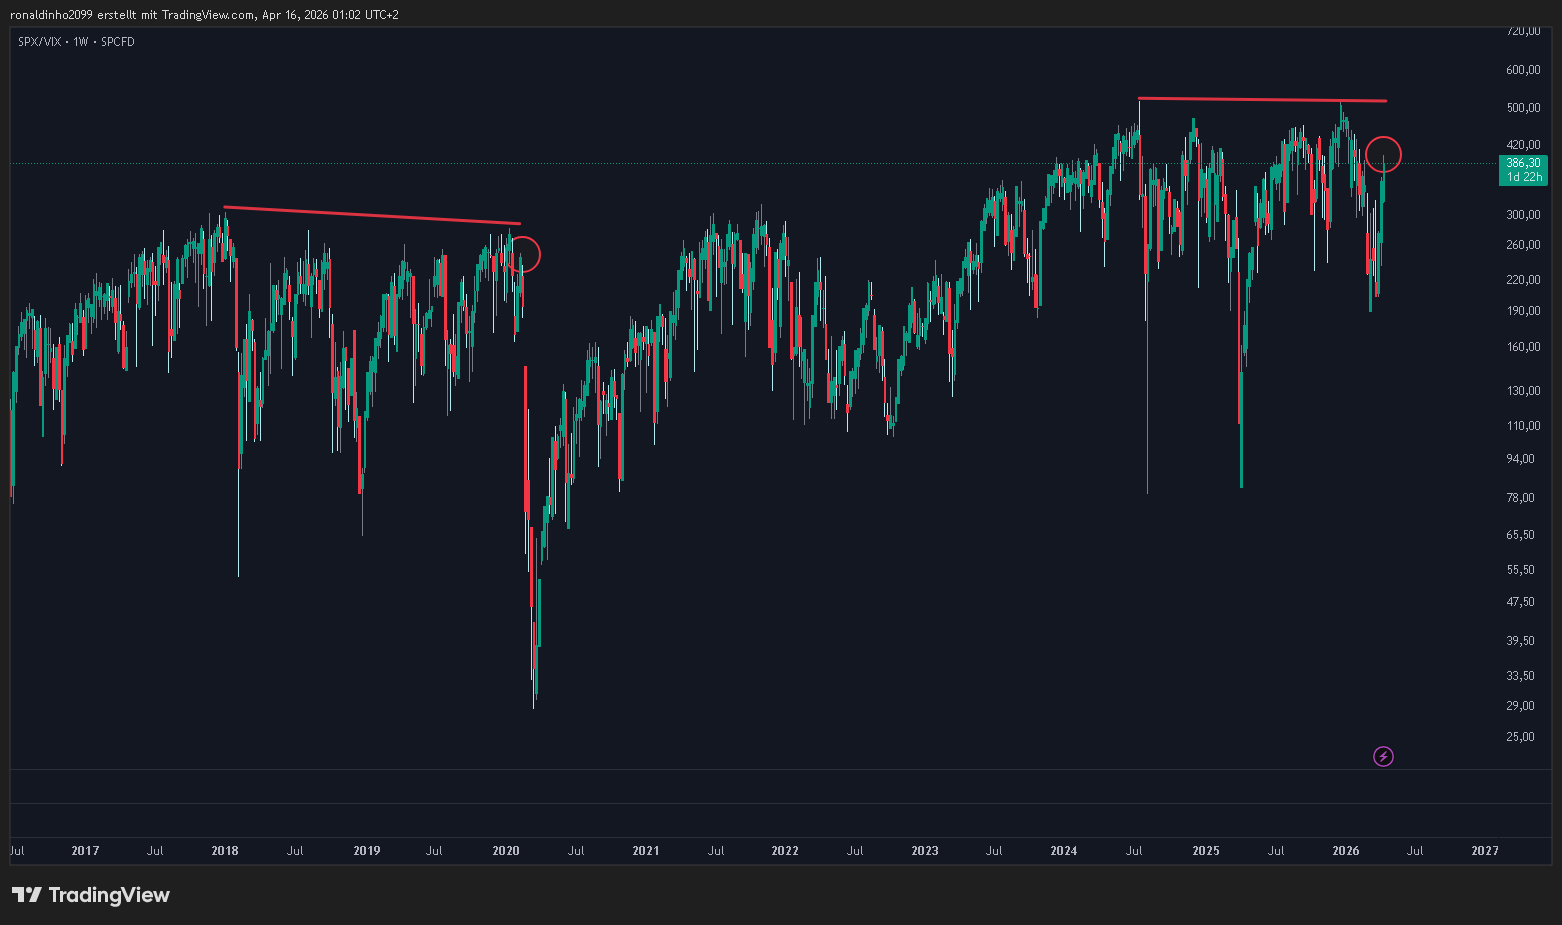Click the 260,00 price scale value
The width and height of the screenshot is (1562, 925).
(1523, 245)
